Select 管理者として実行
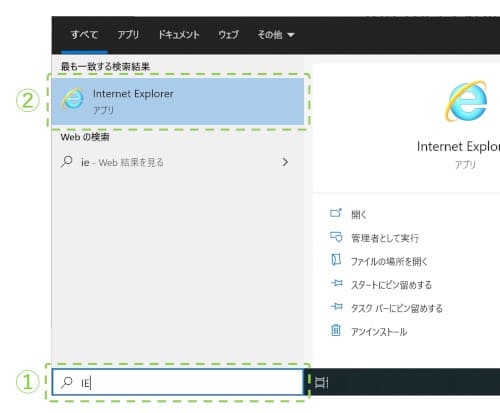The height and width of the screenshot is (413, 500). [385, 238]
